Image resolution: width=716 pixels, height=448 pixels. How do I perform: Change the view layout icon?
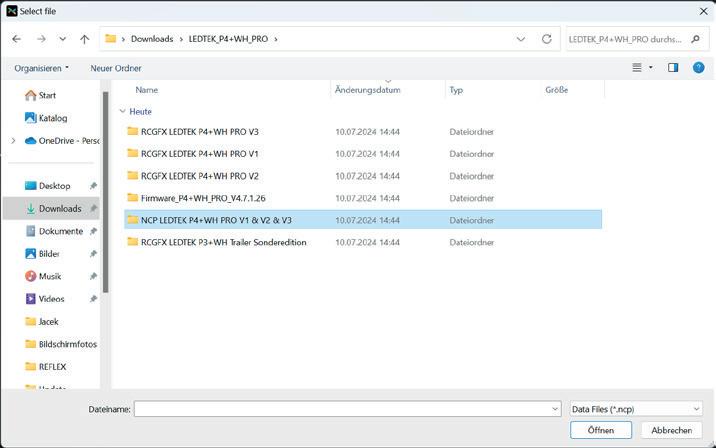637,68
